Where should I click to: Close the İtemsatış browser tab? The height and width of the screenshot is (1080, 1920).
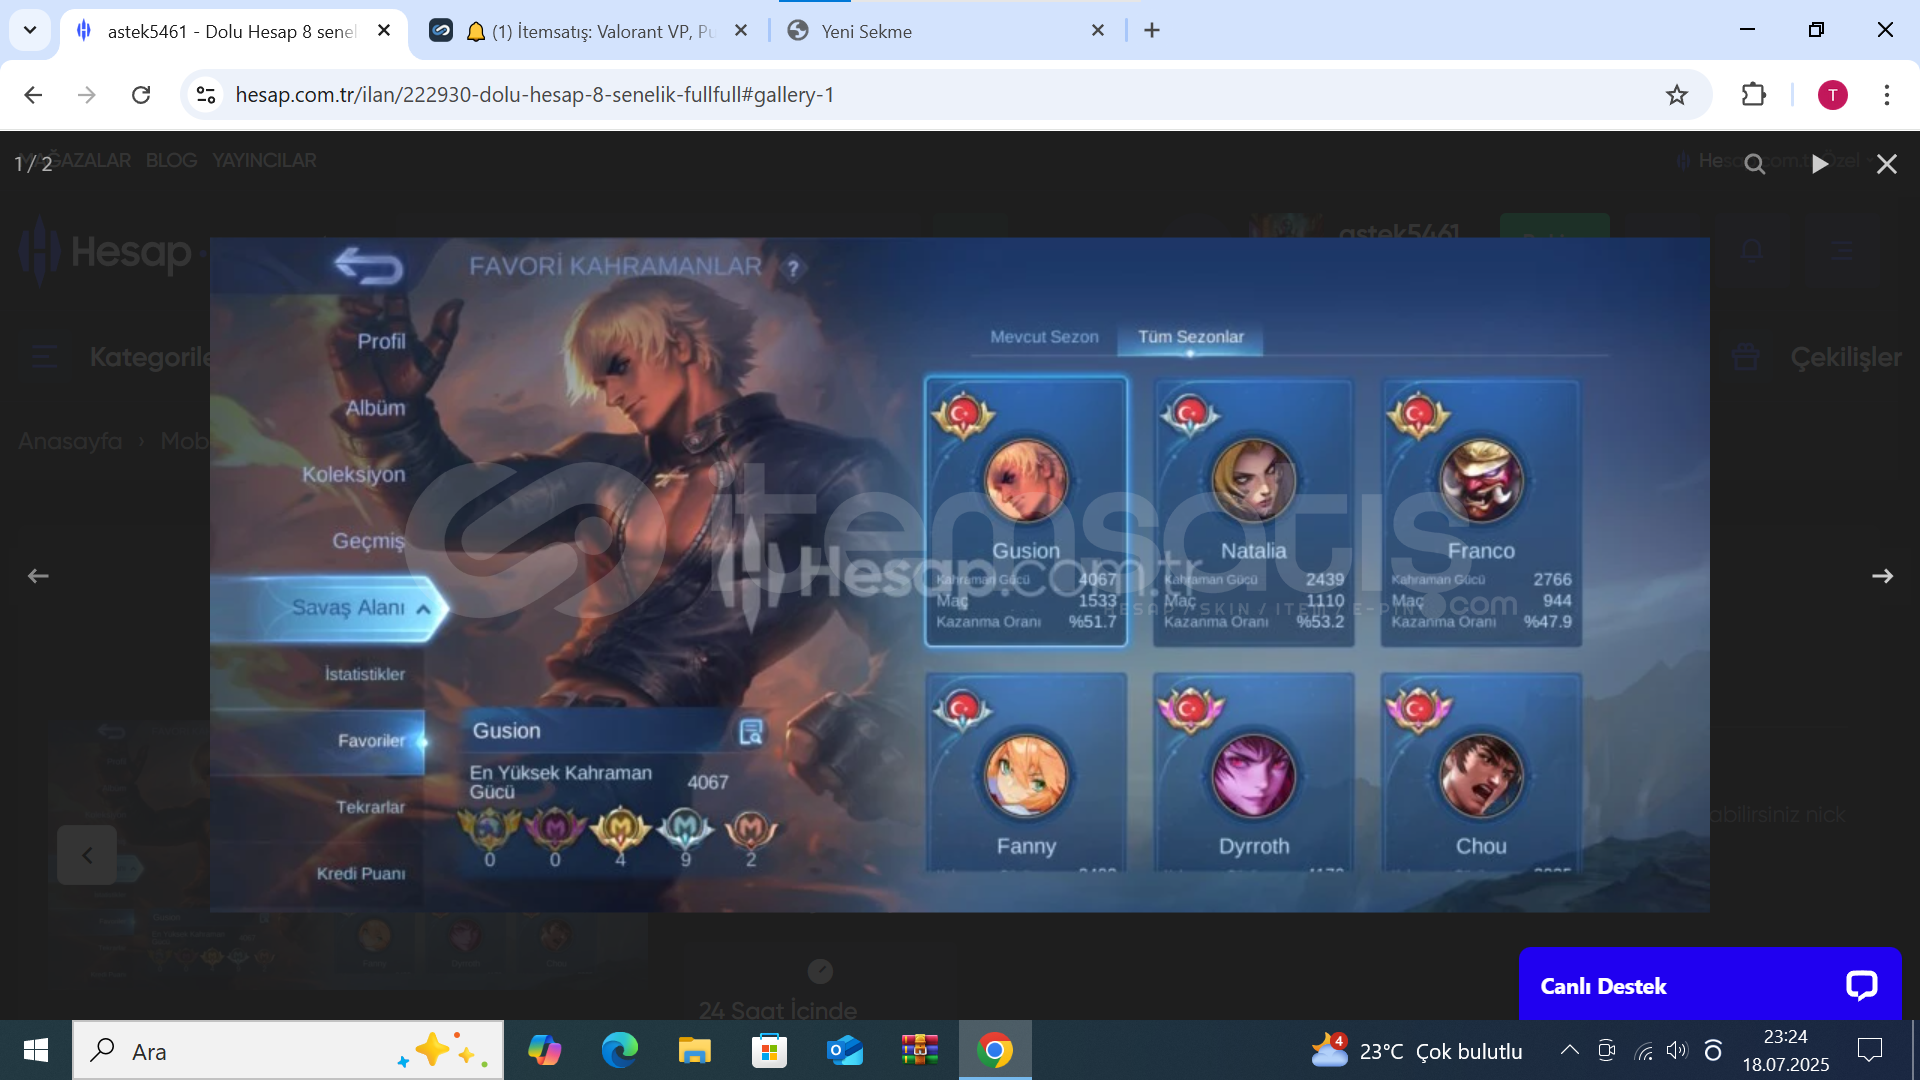(x=741, y=31)
